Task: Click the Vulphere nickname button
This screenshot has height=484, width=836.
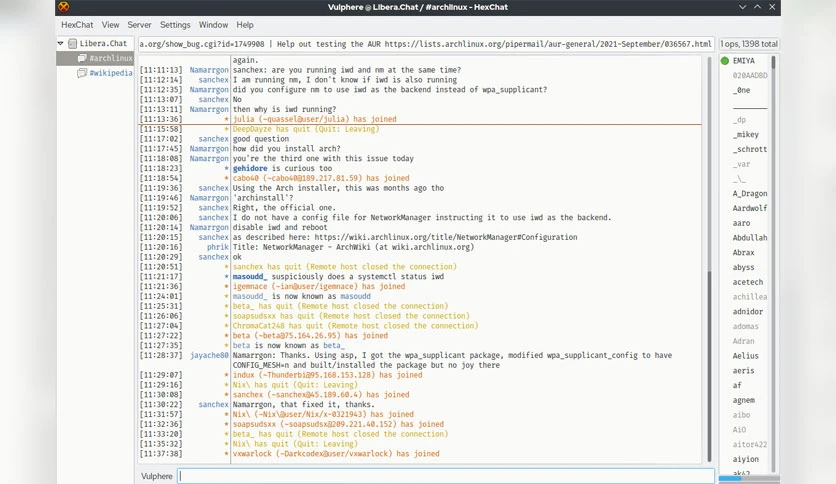Action: tap(157, 476)
